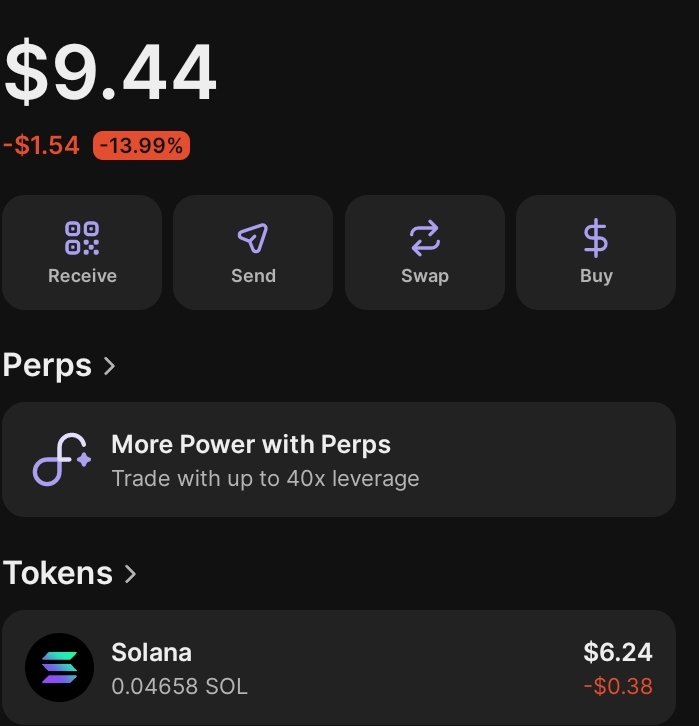Open More Power with Perps banner

(x=338, y=460)
